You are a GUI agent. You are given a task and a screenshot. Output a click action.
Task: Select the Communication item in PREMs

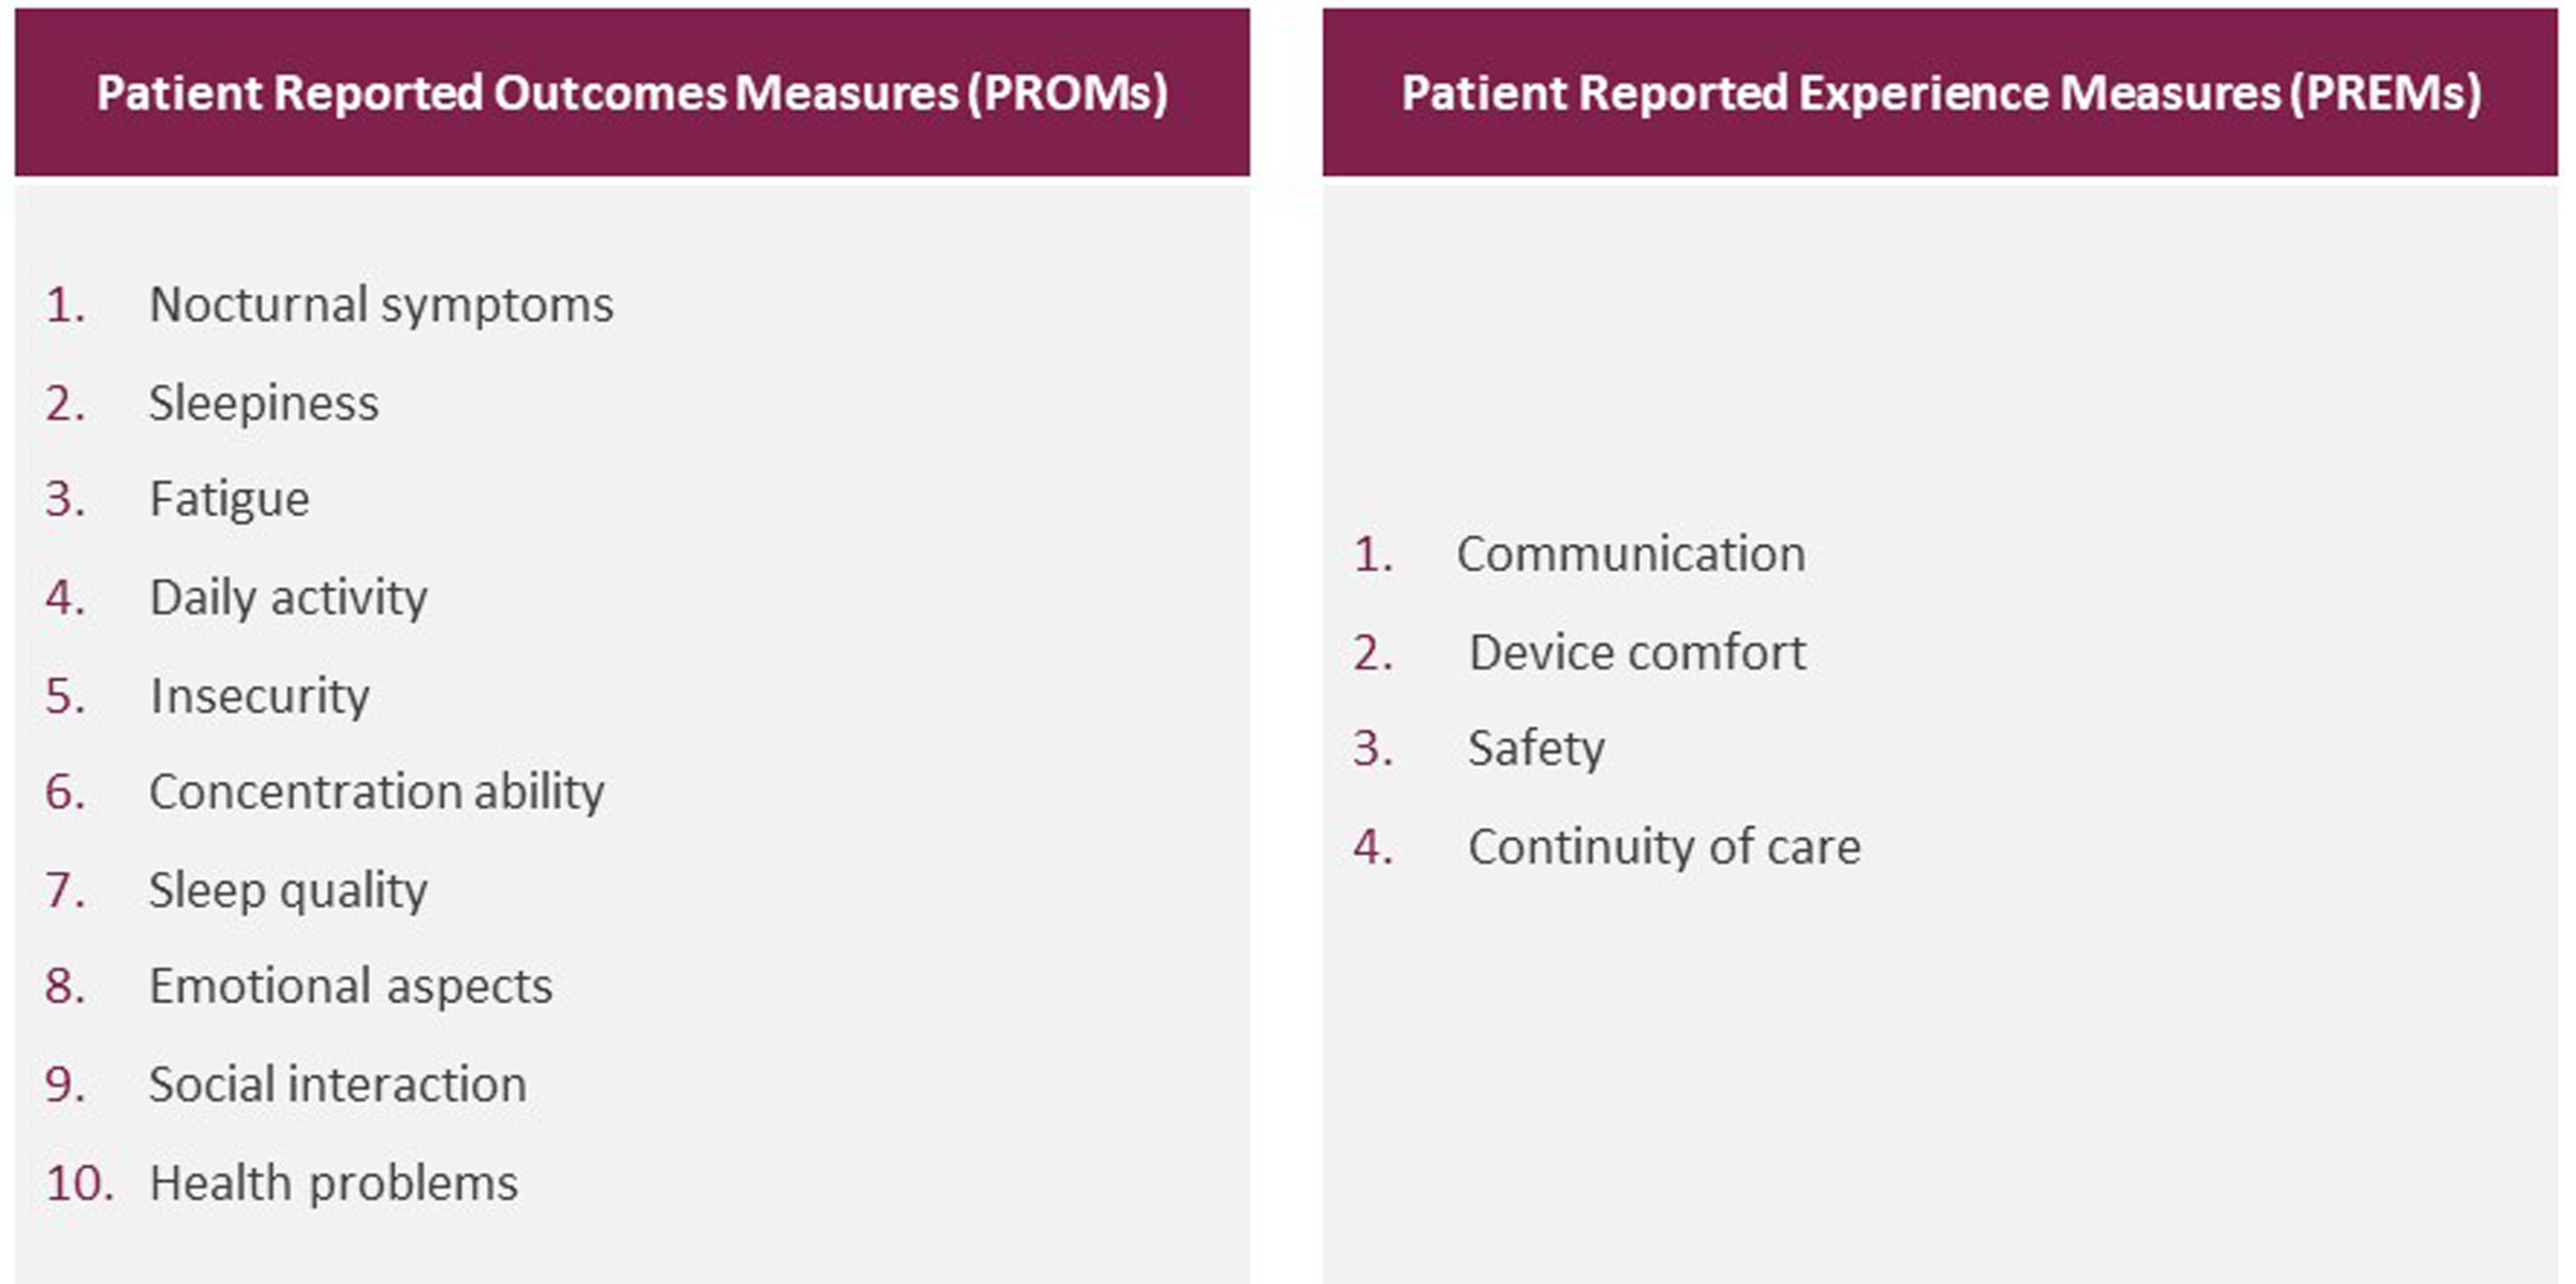click(x=1631, y=555)
